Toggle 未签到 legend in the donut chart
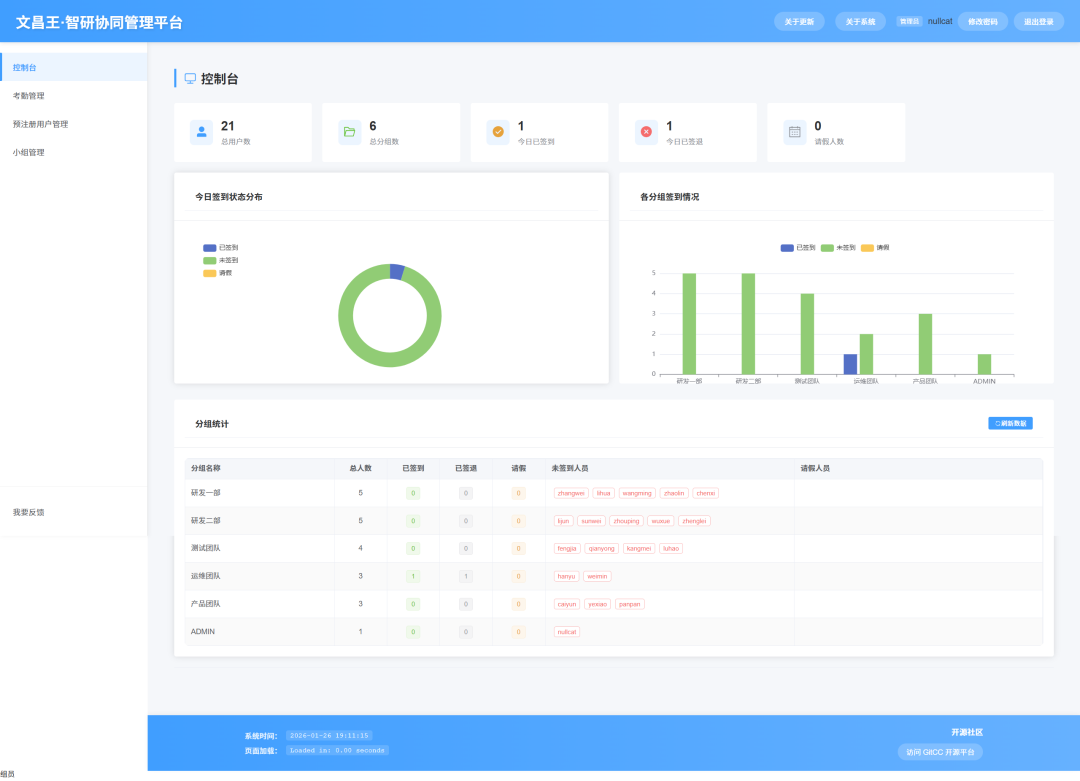The width and height of the screenshot is (1080, 781). coord(220,260)
